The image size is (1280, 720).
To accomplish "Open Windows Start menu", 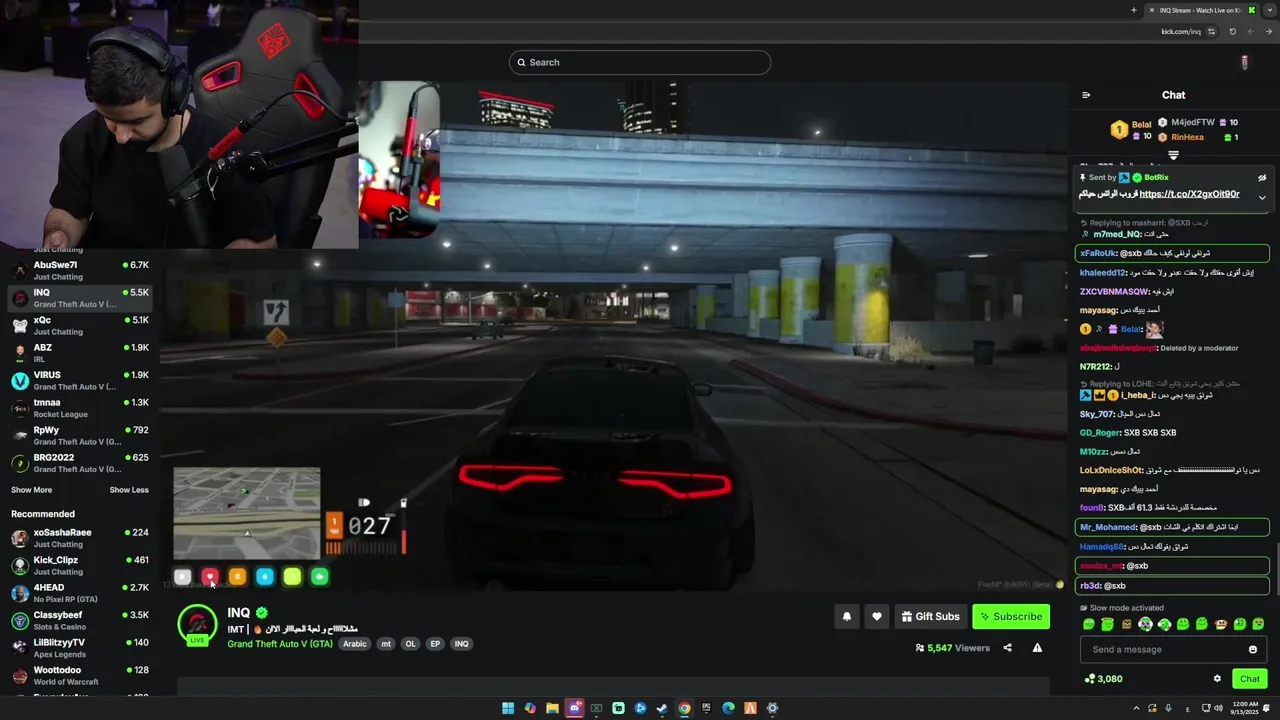I will (508, 708).
